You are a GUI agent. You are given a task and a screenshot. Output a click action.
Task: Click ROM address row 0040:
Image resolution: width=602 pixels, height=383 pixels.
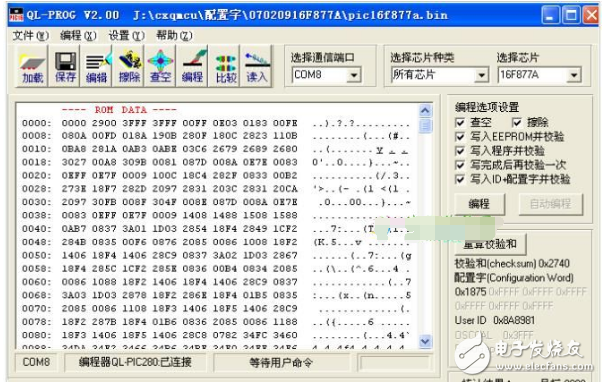(36, 229)
